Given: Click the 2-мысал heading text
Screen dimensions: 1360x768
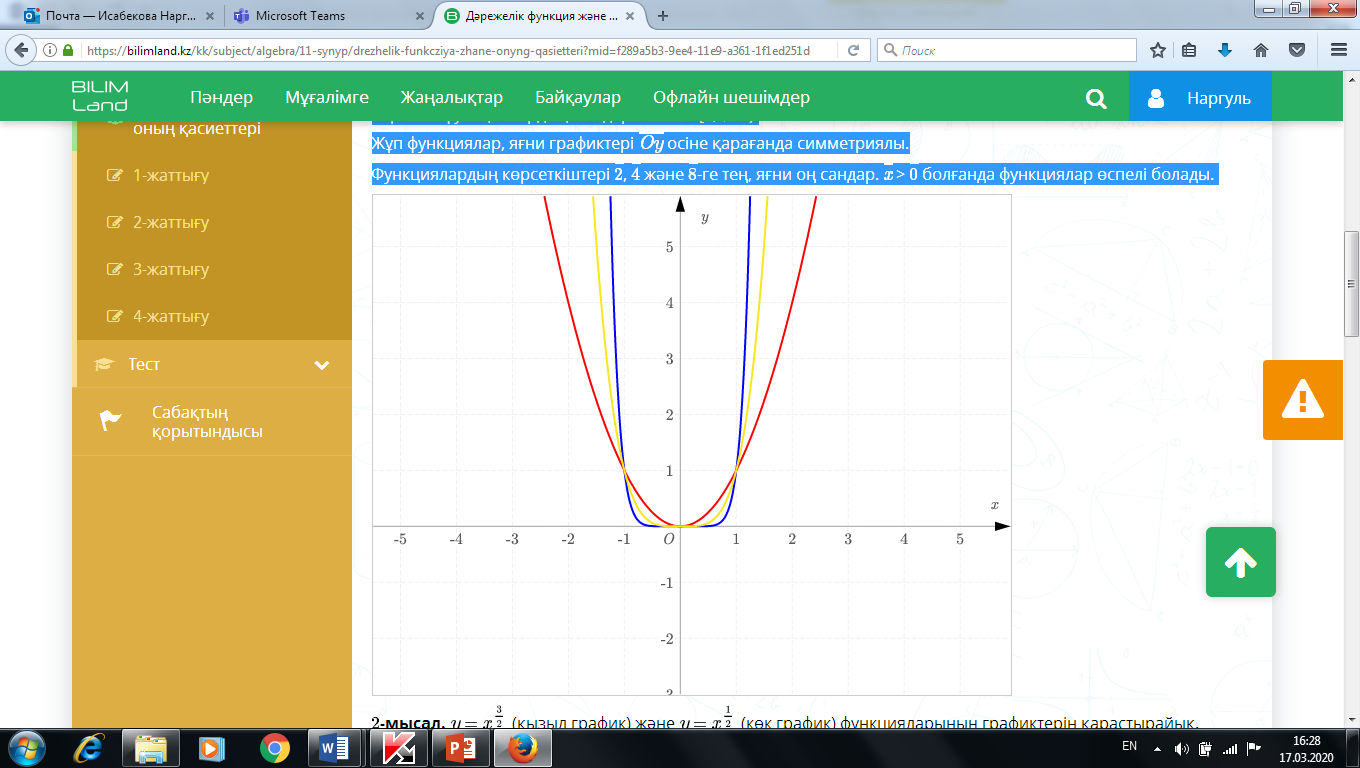Looking at the screenshot, I should pyautogui.click(x=406, y=723).
